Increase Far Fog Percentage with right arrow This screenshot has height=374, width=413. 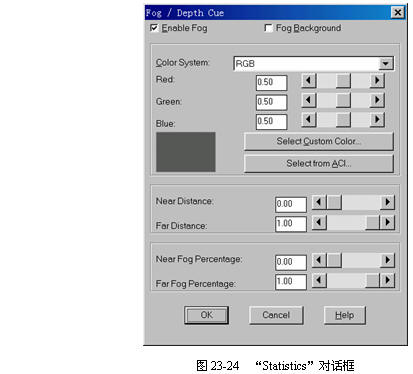tap(387, 280)
